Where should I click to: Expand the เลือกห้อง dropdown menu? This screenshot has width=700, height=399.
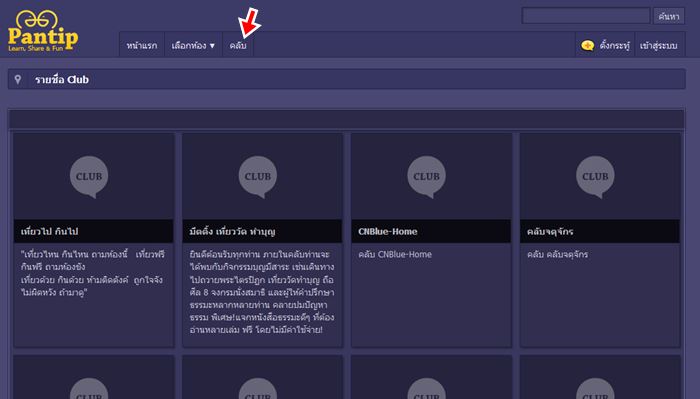point(193,45)
